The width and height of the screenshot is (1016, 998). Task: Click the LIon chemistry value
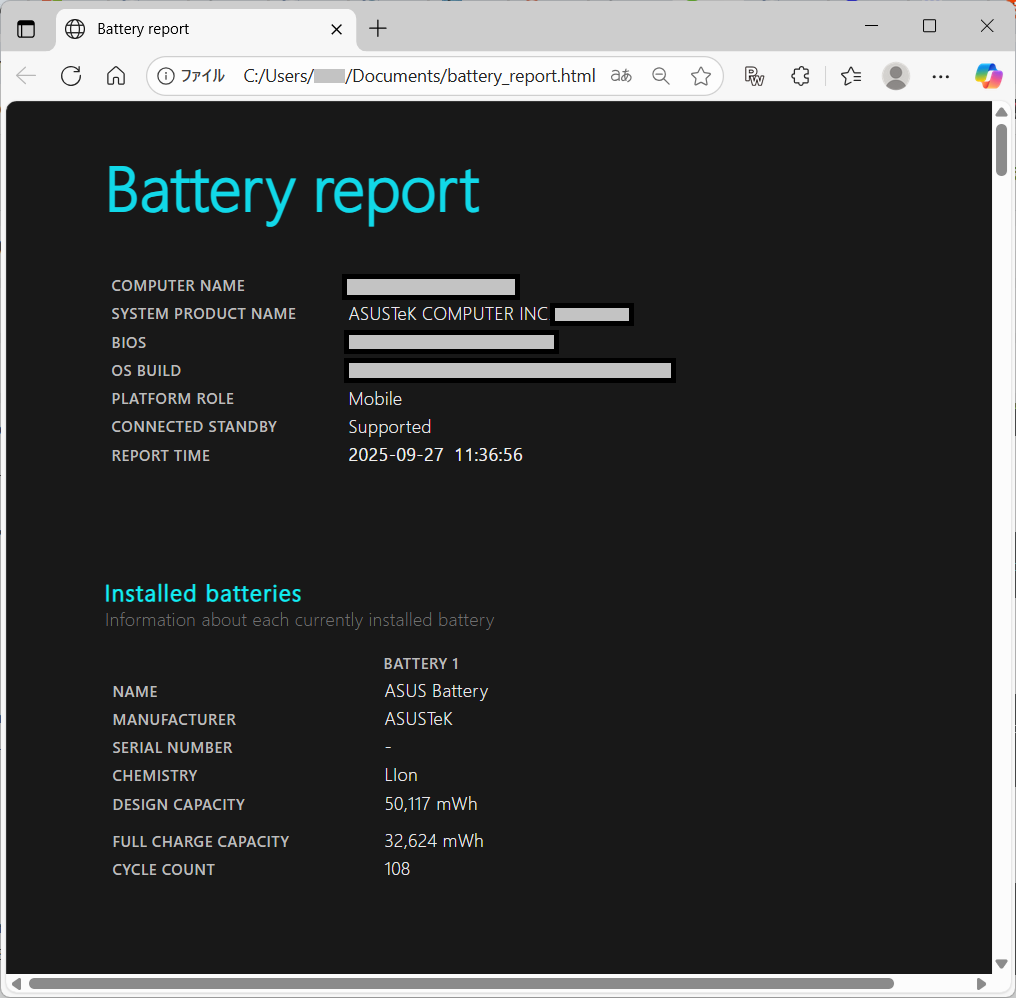coord(401,776)
